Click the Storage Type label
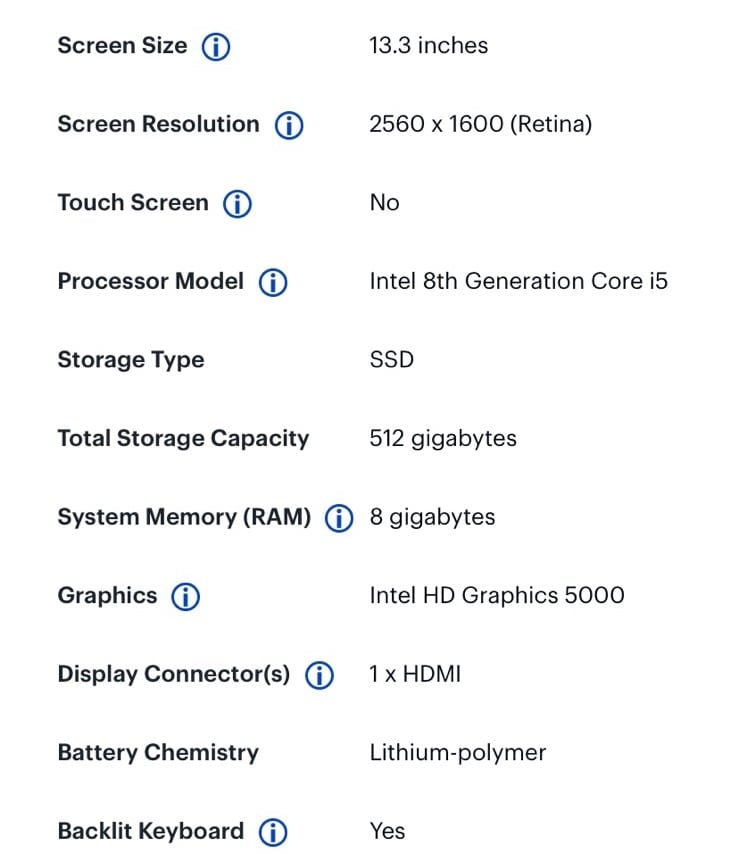The height and width of the screenshot is (854, 739). click(131, 360)
